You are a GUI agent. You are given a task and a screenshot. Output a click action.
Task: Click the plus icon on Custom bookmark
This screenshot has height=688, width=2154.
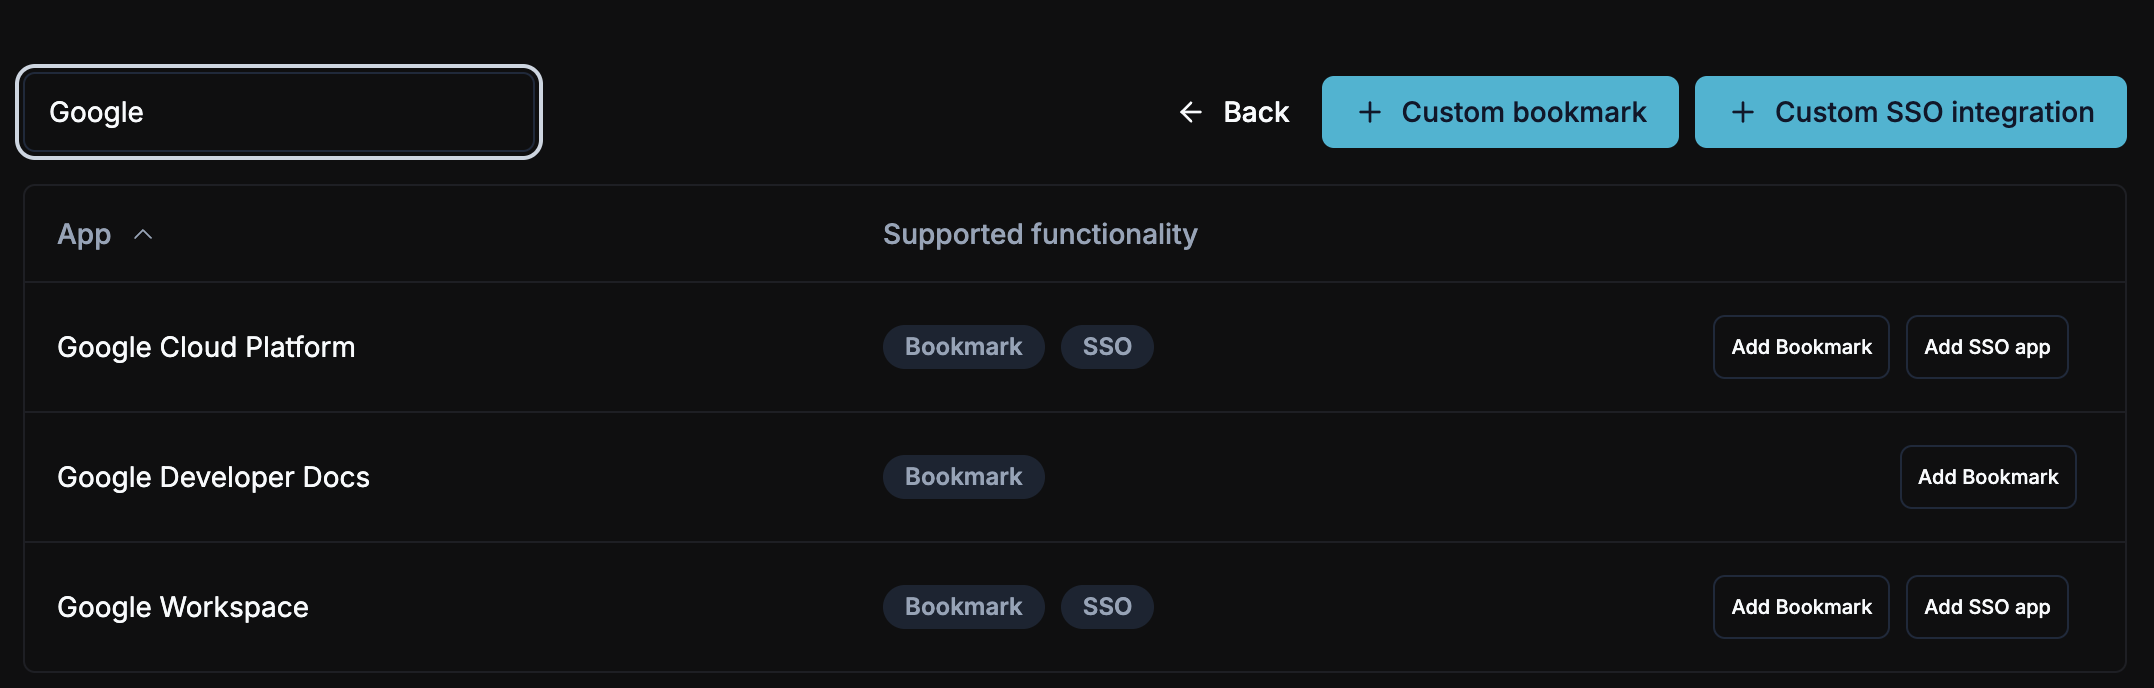point(1369,112)
